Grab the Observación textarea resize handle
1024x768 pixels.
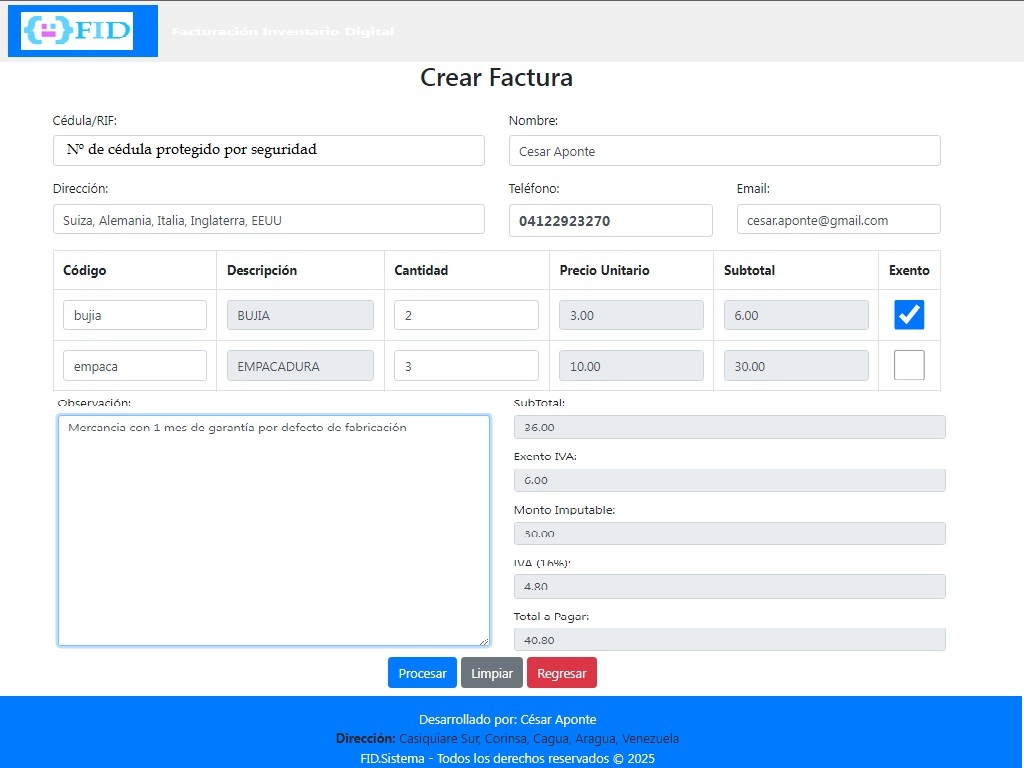(484, 640)
